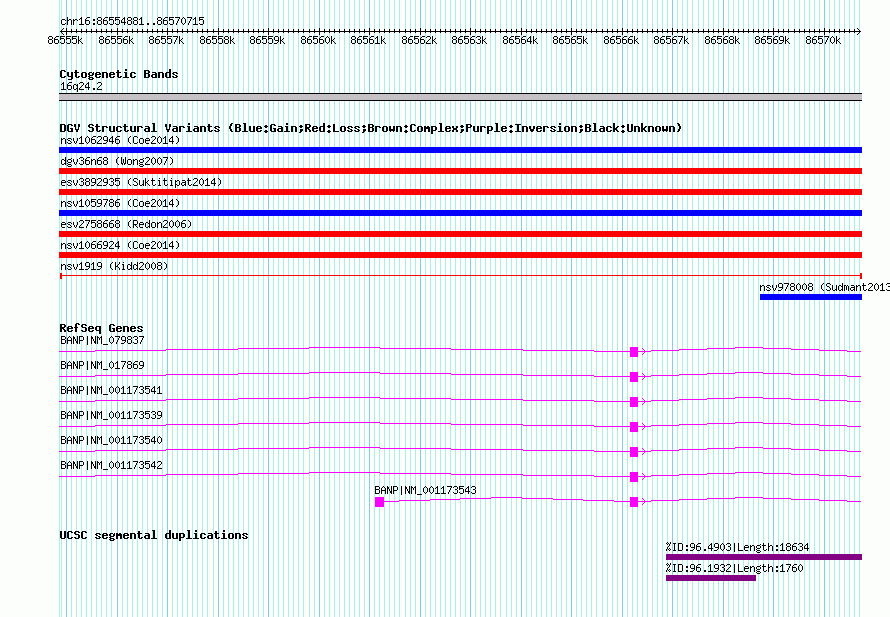Click the %ID:96.4903|Length:18634 duplication label

pyautogui.click(x=737, y=547)
